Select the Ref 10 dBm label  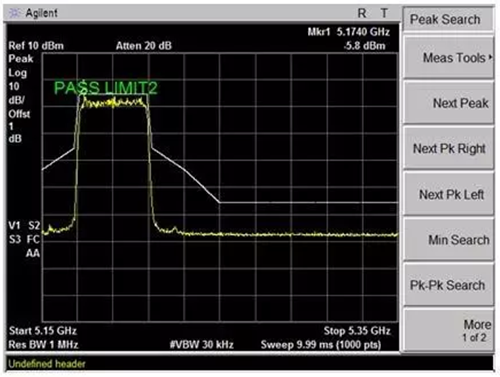point(36,46)
